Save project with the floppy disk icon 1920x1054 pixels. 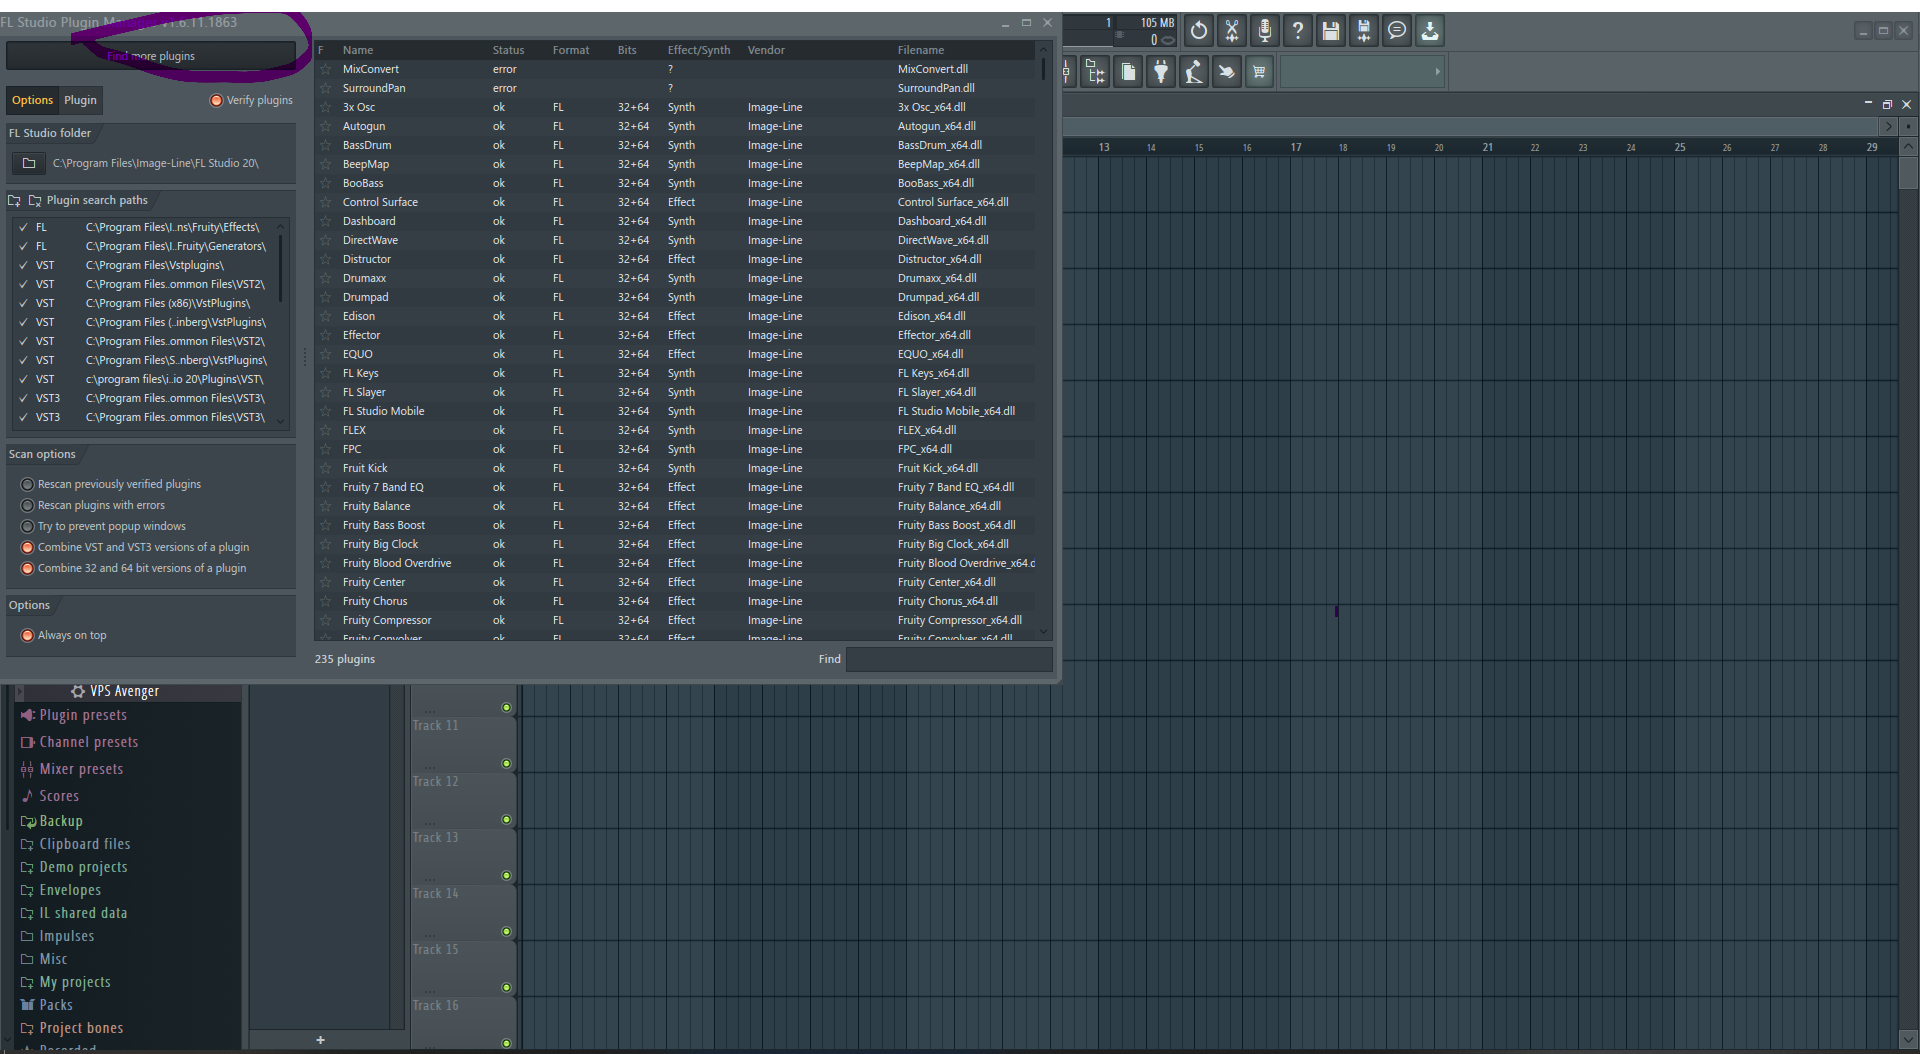[x=1331, y=31]
